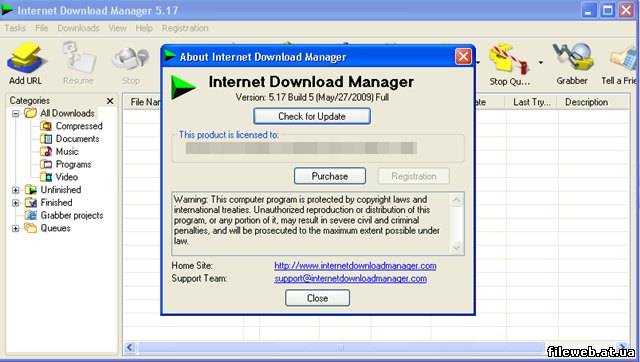Expand the Unfinished tree node

[x=16, y=190]
